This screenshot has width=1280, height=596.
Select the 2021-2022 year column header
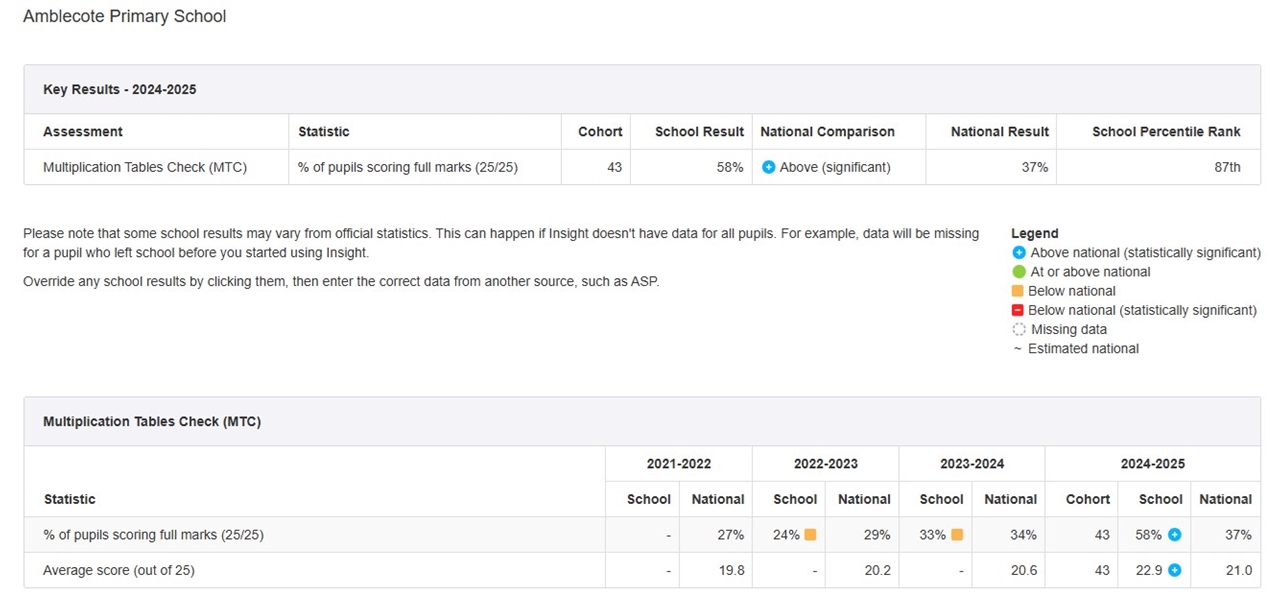point(678,464)
